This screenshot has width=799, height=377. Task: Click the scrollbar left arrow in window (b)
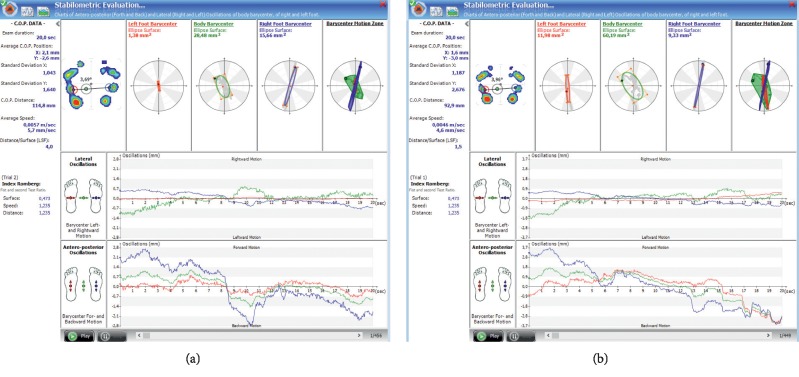click(548, 336)
